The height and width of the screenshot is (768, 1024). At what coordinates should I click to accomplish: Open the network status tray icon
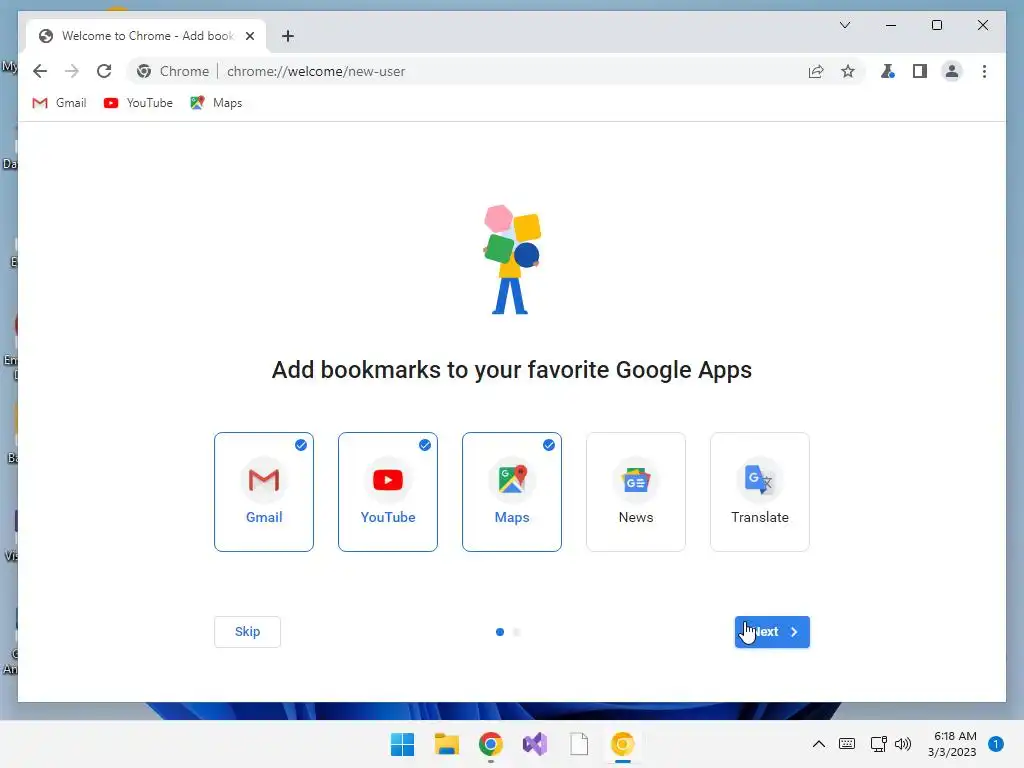pos(878,744)
